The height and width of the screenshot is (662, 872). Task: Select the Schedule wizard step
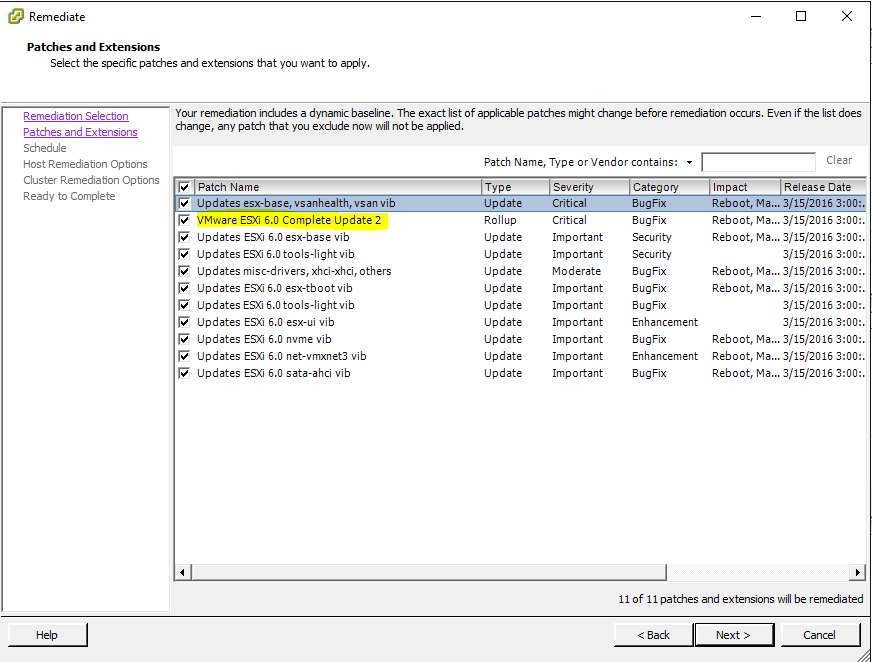44,148
